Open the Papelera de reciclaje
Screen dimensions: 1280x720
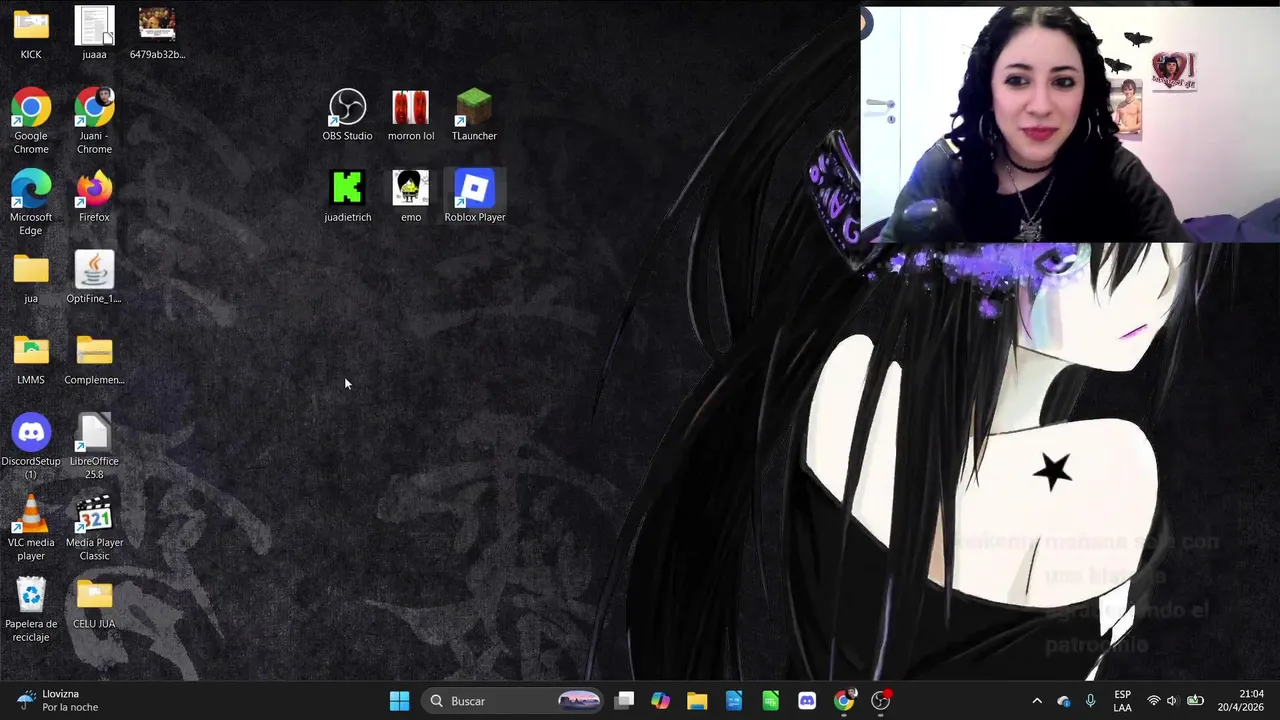(x=31, y=609)
